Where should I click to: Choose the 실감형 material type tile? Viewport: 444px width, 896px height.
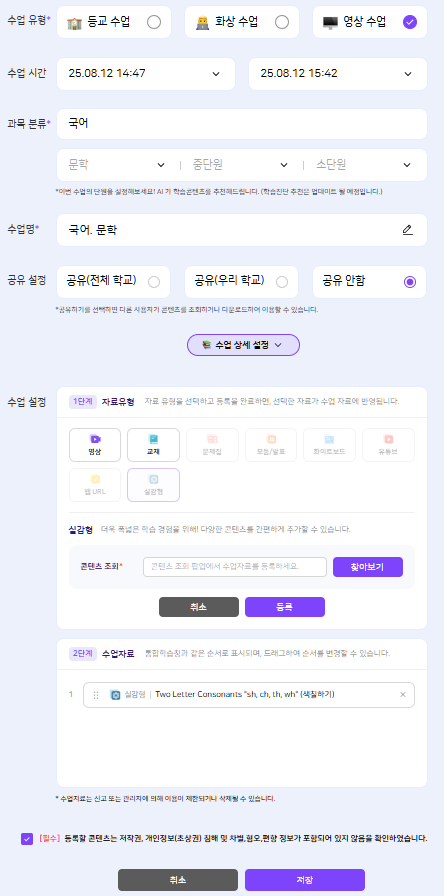click(153, 485)
